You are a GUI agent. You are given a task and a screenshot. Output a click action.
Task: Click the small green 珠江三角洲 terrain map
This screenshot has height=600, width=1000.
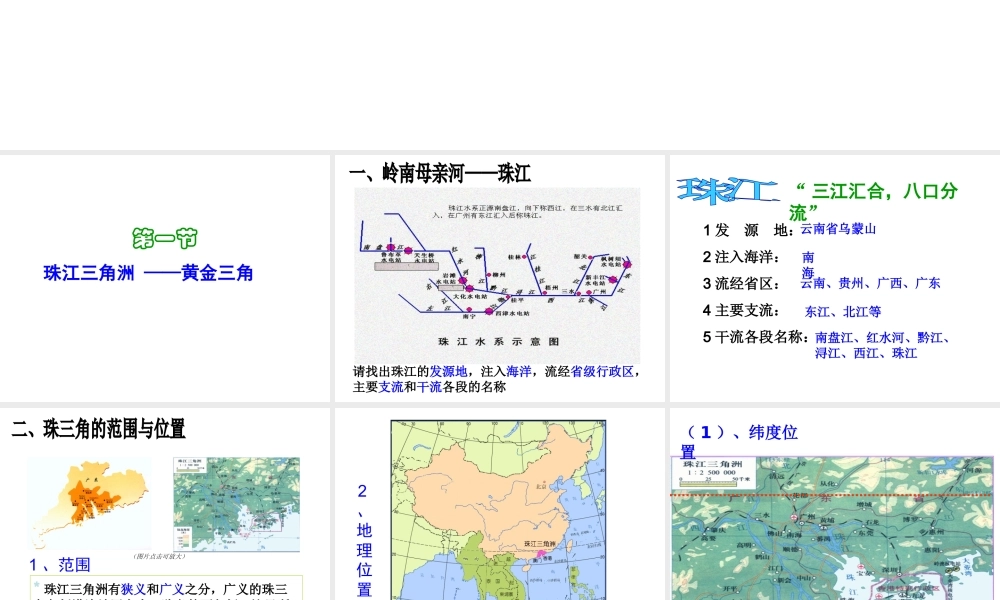click(237, 504)
